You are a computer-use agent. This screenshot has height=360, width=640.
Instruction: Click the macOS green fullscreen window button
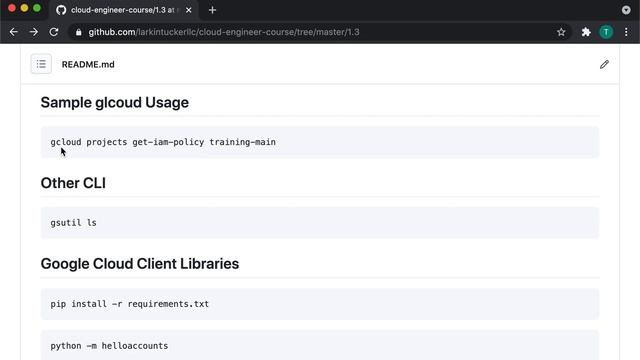click(x=37, y=8)
